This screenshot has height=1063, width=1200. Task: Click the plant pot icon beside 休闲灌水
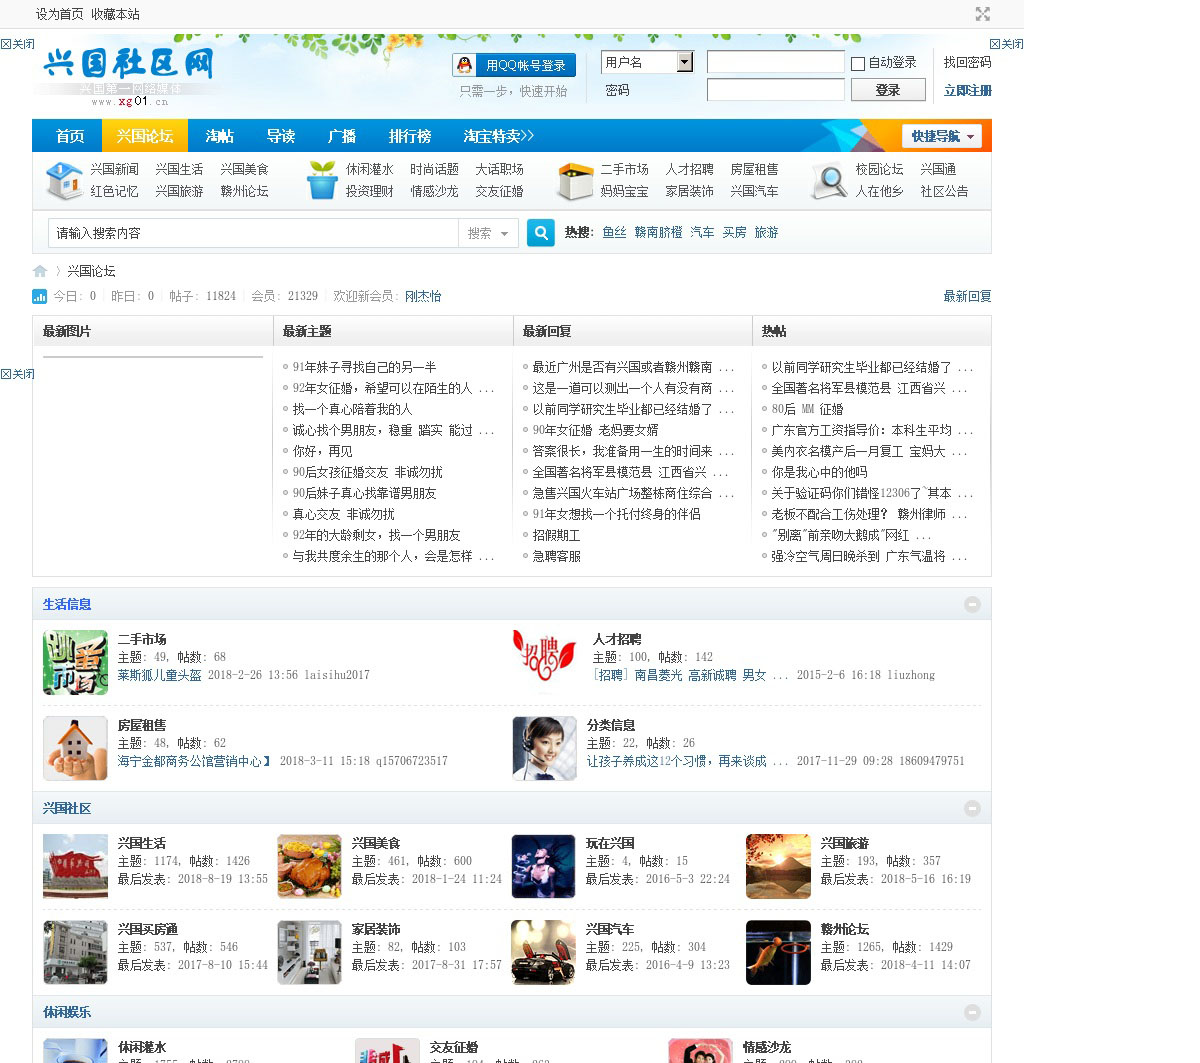click(x=322, y=181)
